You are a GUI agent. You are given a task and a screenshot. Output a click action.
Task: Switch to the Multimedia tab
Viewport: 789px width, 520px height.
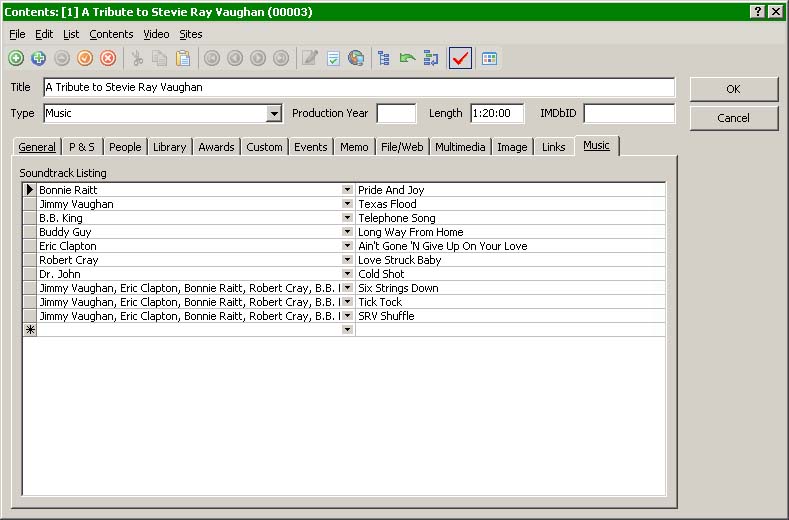tap(460, 147)
